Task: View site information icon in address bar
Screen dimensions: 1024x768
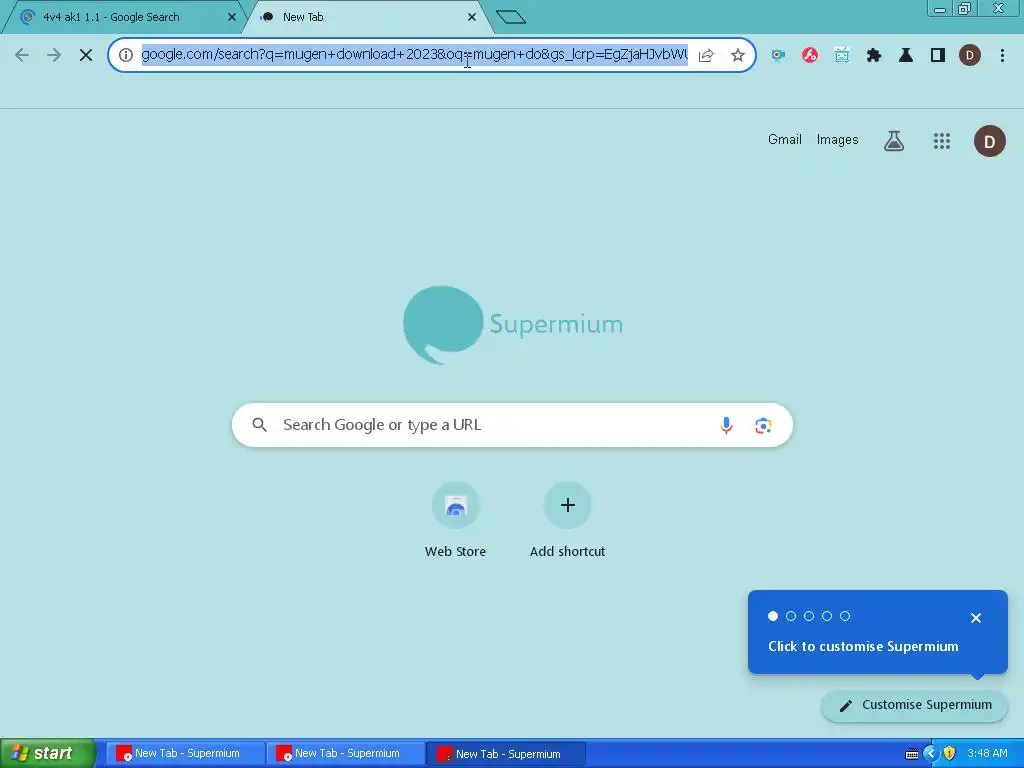Action: tap(126, 55)
